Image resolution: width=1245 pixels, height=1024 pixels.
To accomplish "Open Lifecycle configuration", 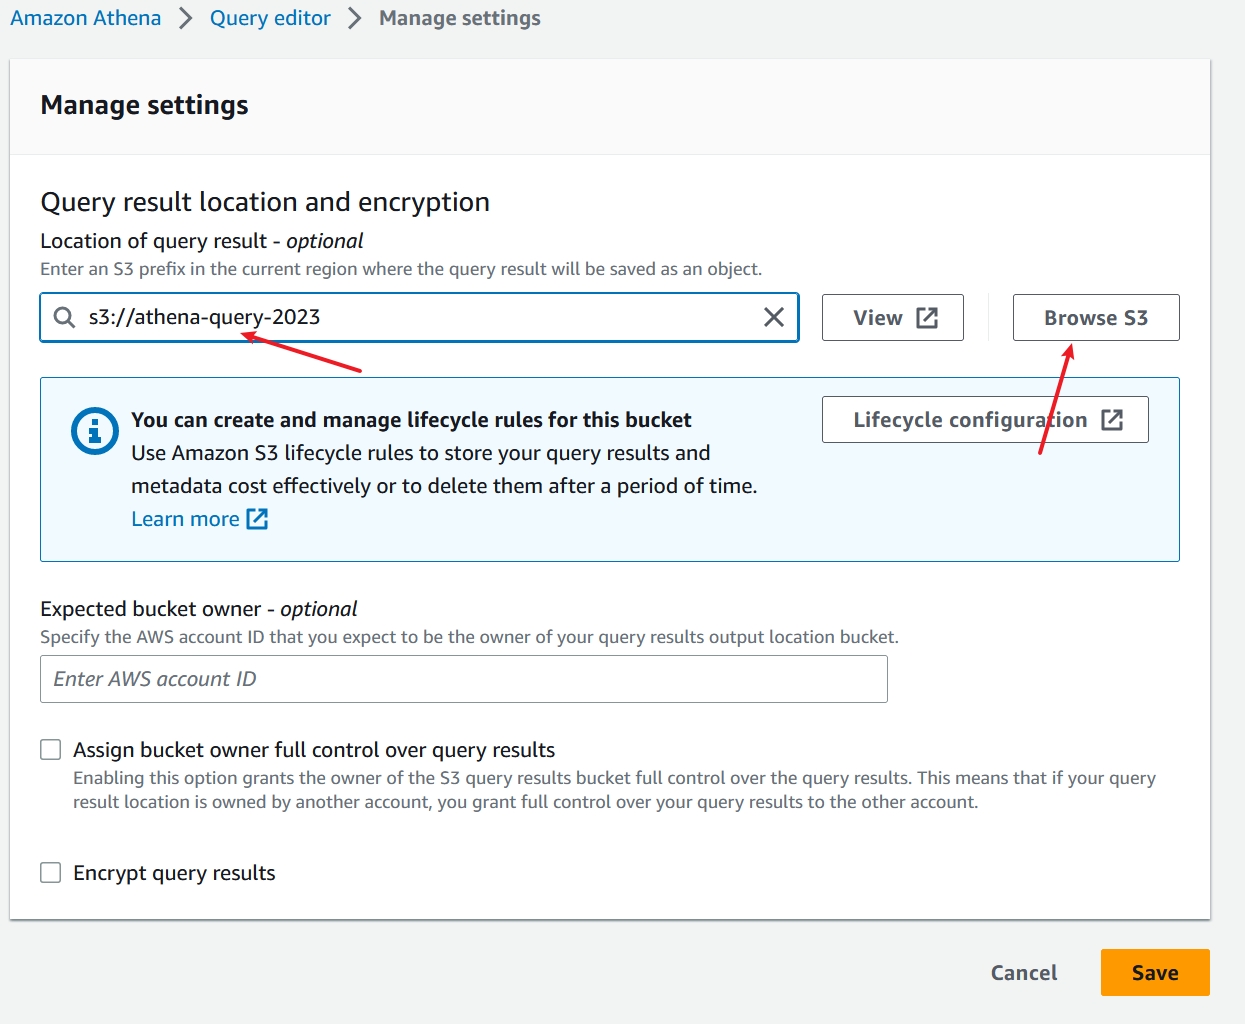I will click(x=968, y=420).
